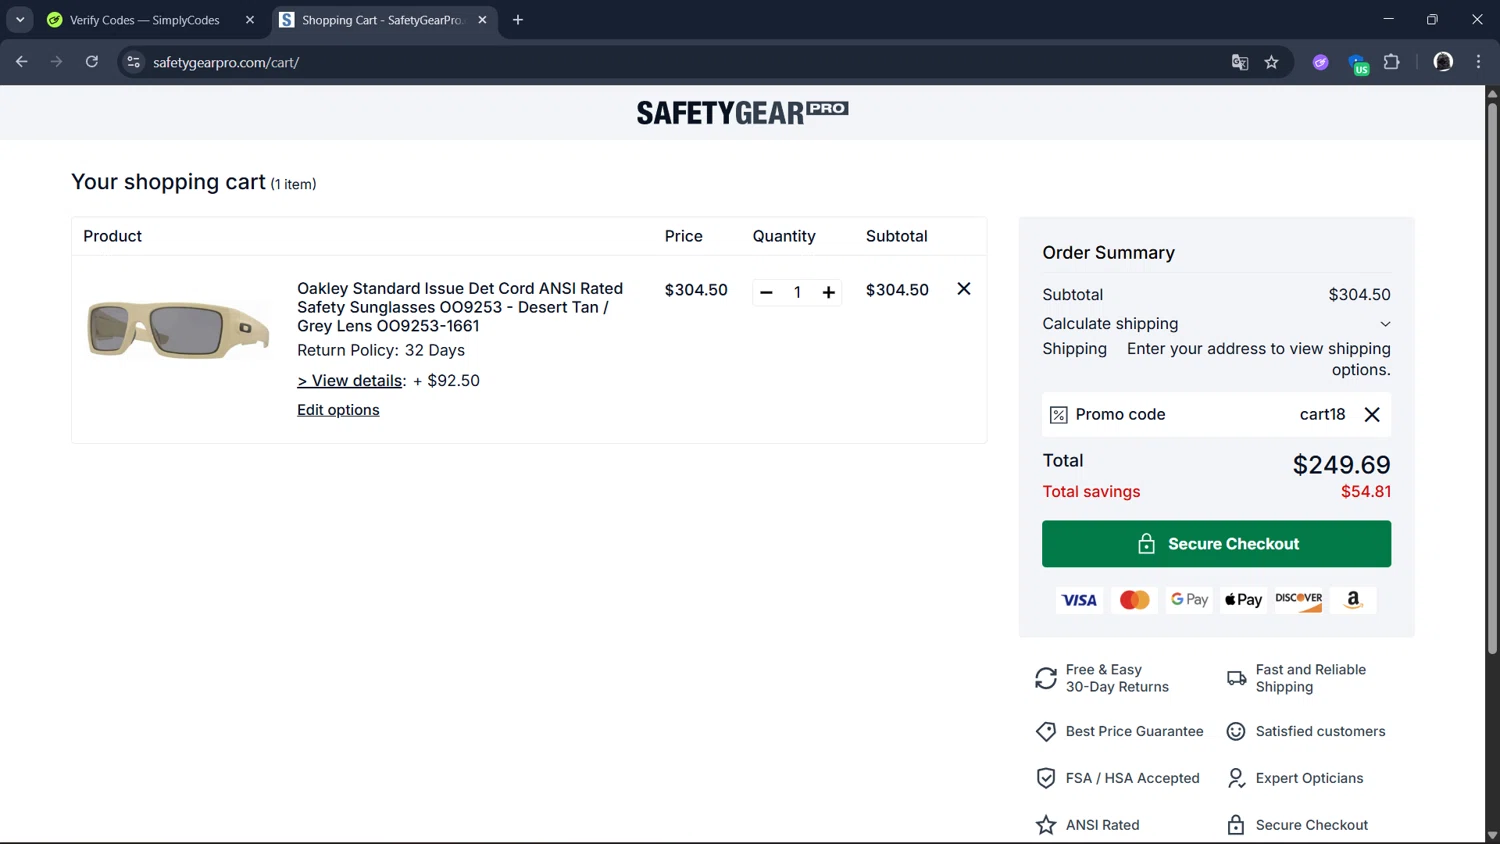Click the Edit options link
Screen dimensions: 1500x844
click(338, 410)
